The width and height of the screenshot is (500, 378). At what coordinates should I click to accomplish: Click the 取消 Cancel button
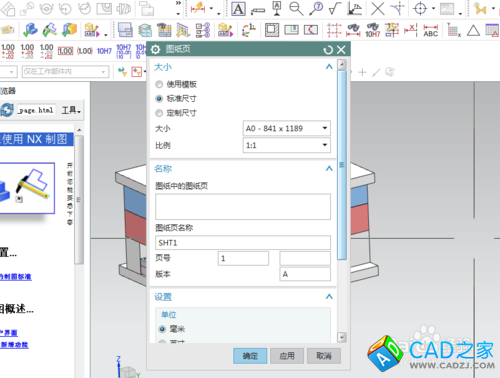(324, 356)
